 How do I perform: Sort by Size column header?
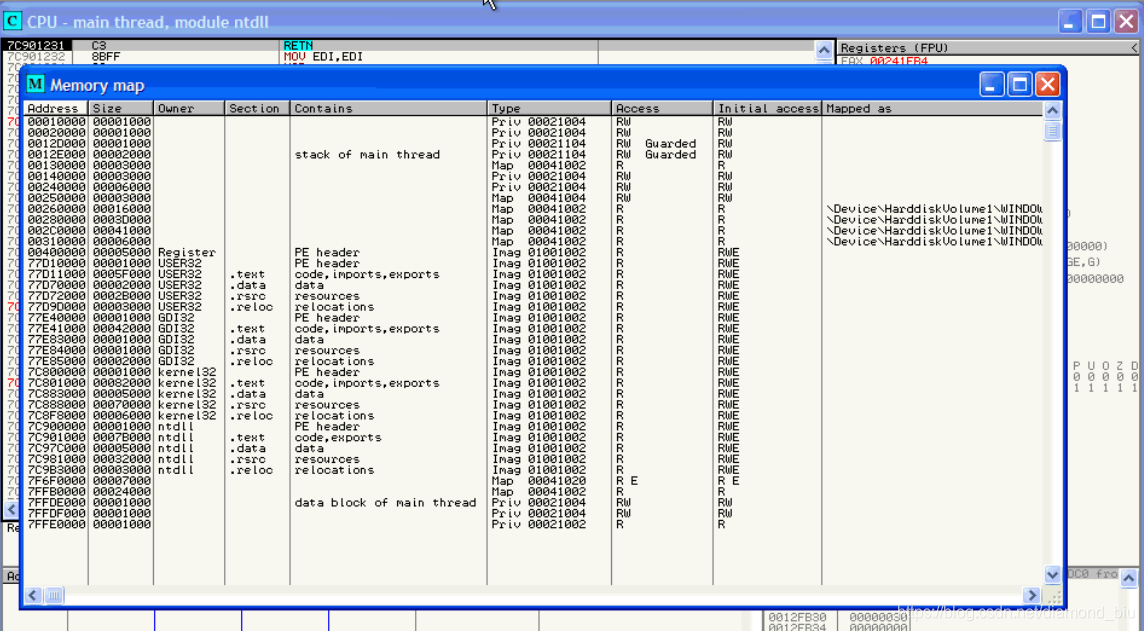tap(121, 108)
